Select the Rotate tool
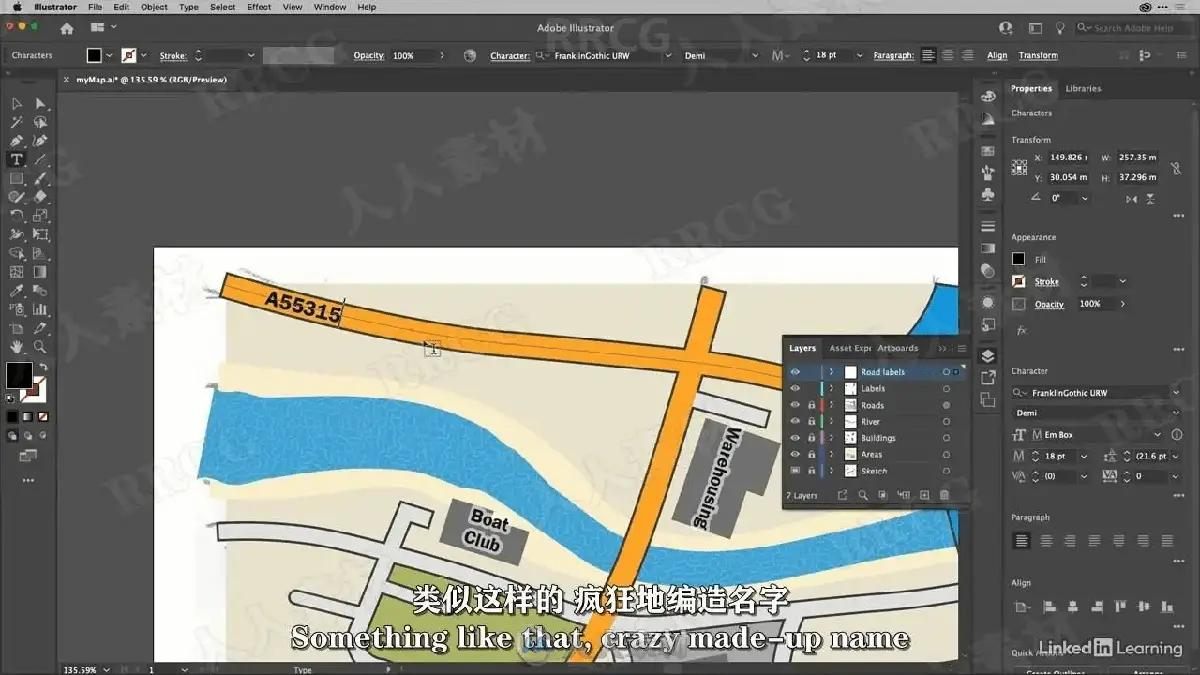Screen dimensions: 1200x675 coord(16,216)
